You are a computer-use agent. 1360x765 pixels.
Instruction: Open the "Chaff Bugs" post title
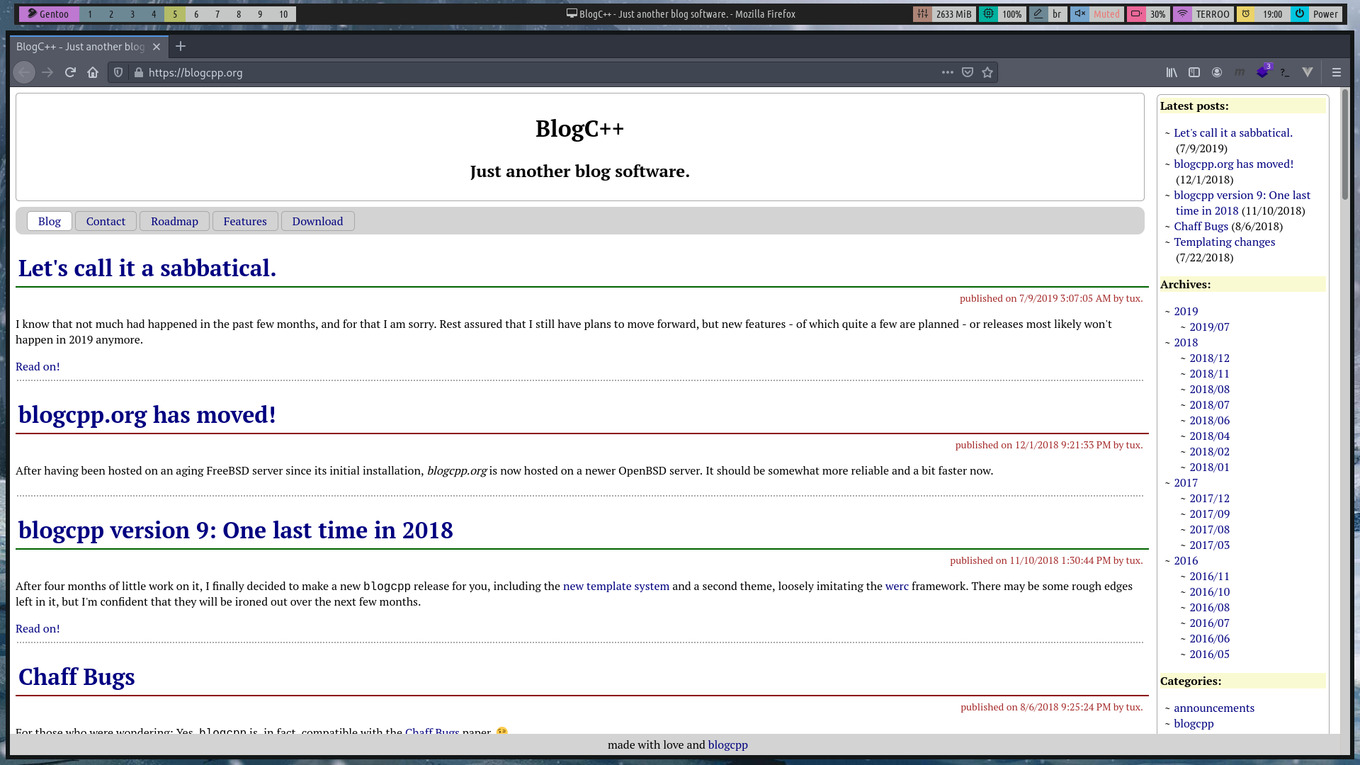click(77, 677)
